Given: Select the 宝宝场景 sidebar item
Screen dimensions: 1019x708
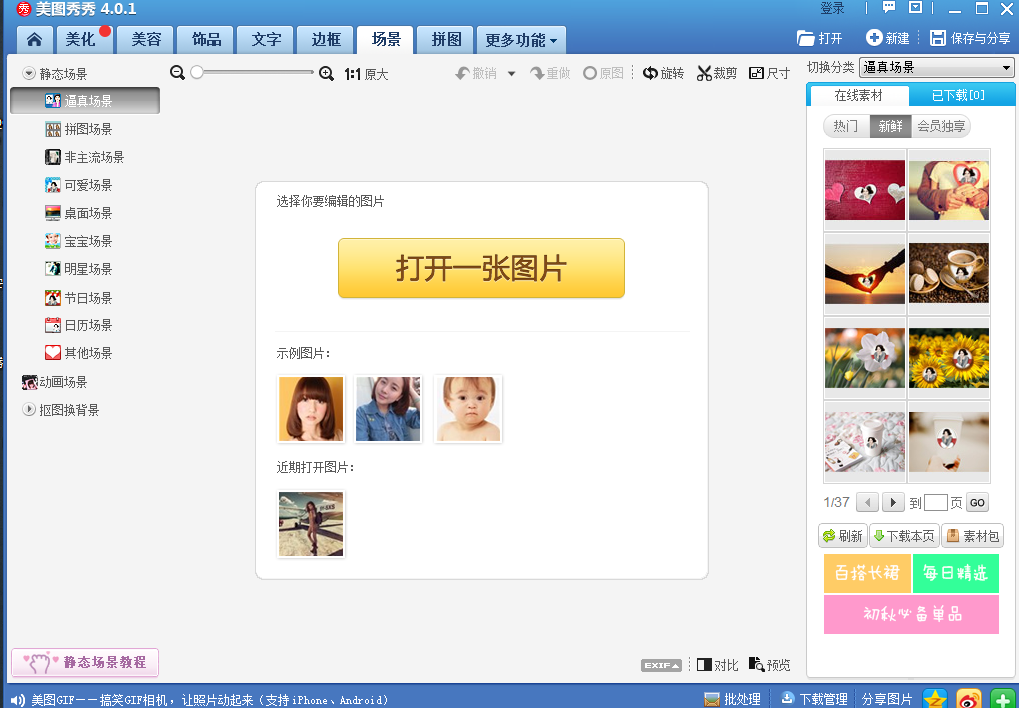Looking at the screenshot, I should click(x=79, y=241).
